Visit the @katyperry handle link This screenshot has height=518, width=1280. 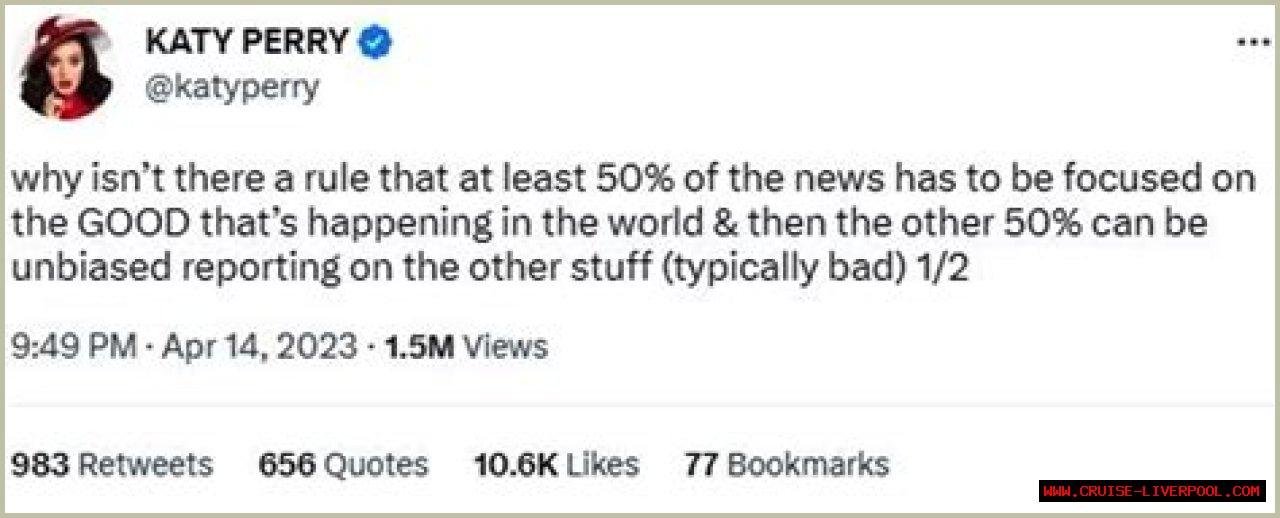click(x=232, y=88)
